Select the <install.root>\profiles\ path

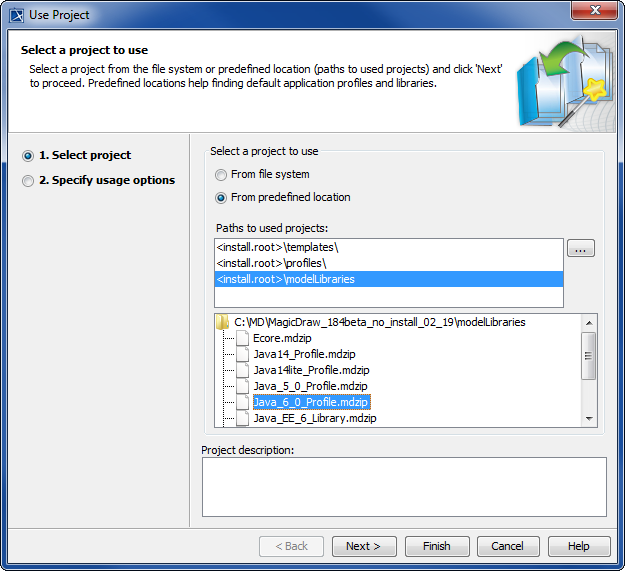[389, 263]
